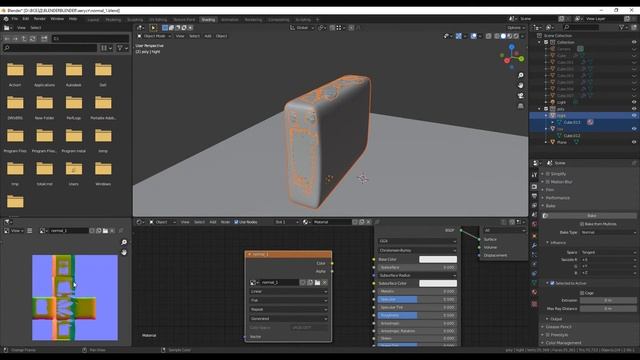This screenshot has height=360, width=640.
Task: Open Global transform orientation dropdown
Action: click(x=302, y=28)
